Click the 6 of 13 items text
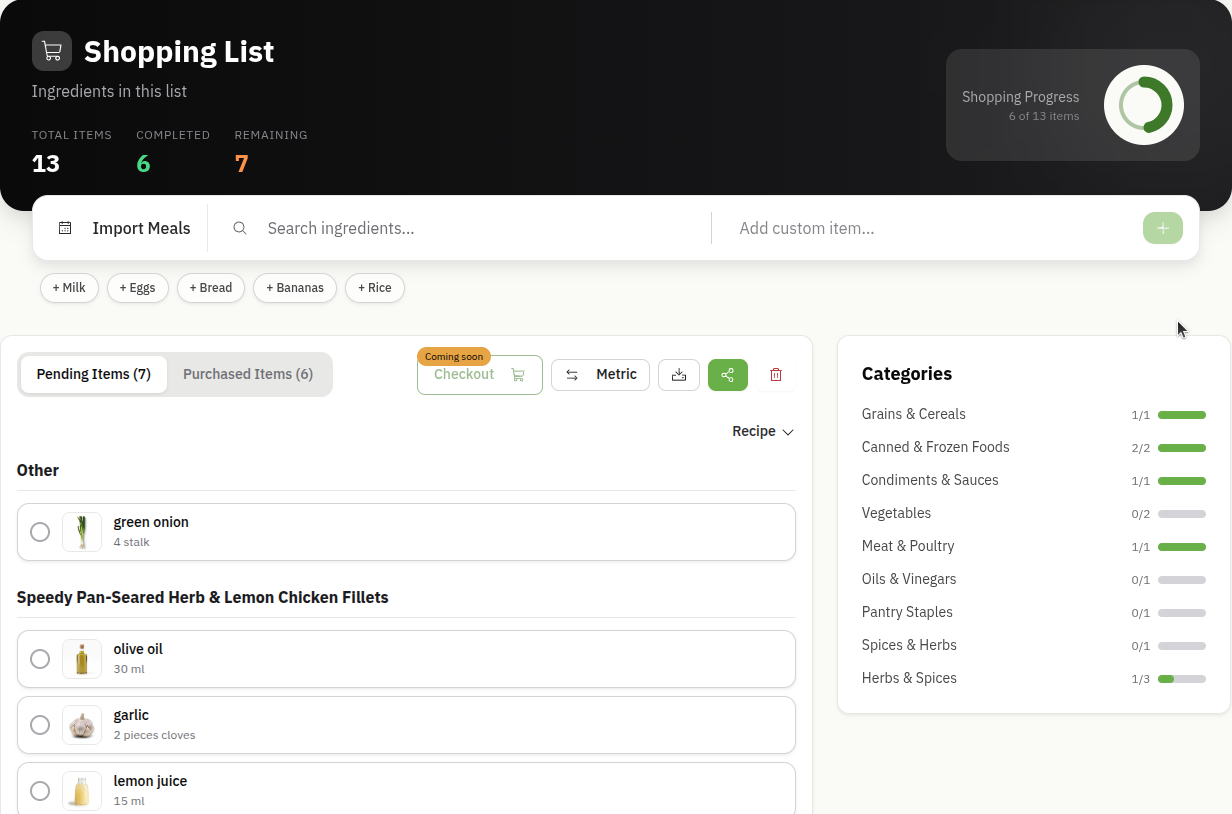Image resolution: width=1232 pixels, height=814 pixels. point(1044,116)
